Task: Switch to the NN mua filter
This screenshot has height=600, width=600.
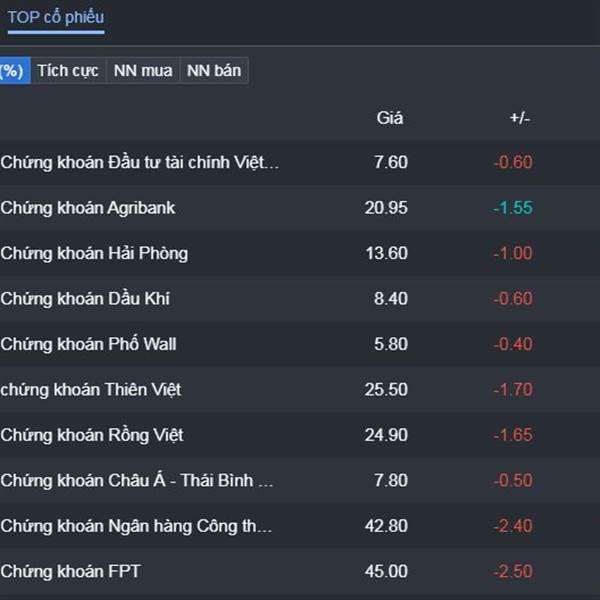Action: (x=143, y=71)
